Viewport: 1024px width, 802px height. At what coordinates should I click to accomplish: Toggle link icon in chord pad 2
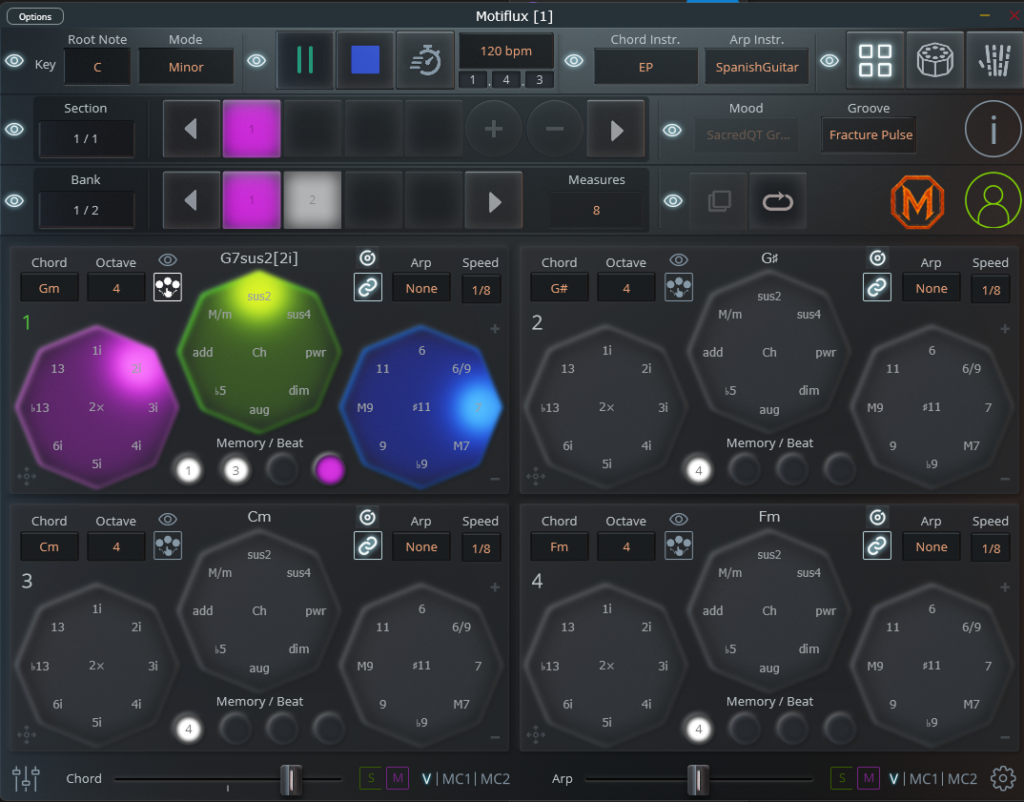877,288
